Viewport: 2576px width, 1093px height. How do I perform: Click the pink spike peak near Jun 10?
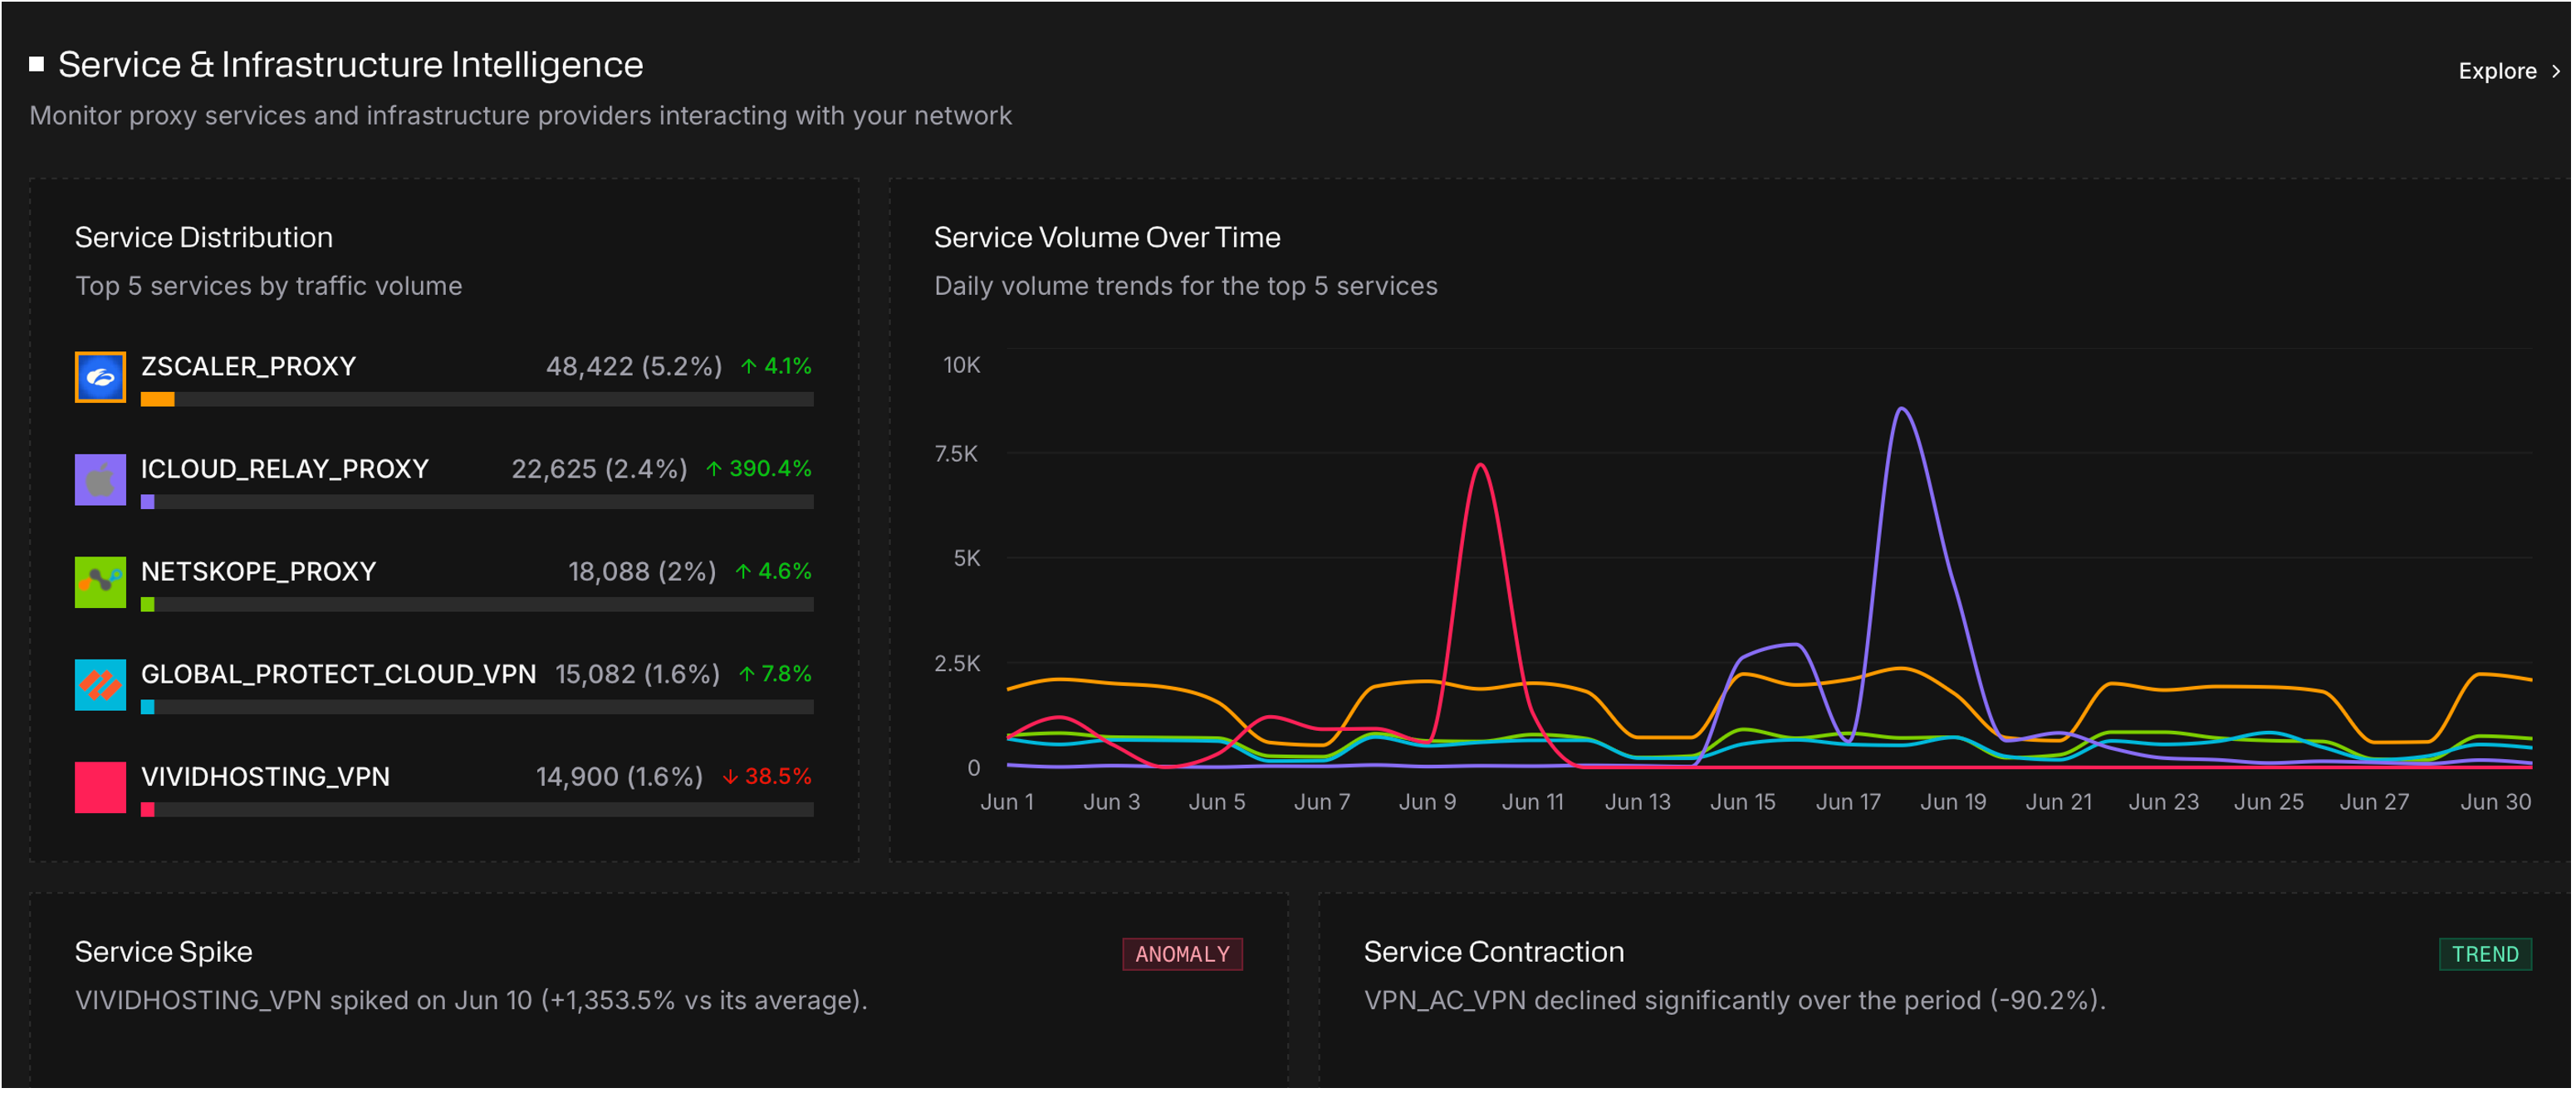point(1480,466)
